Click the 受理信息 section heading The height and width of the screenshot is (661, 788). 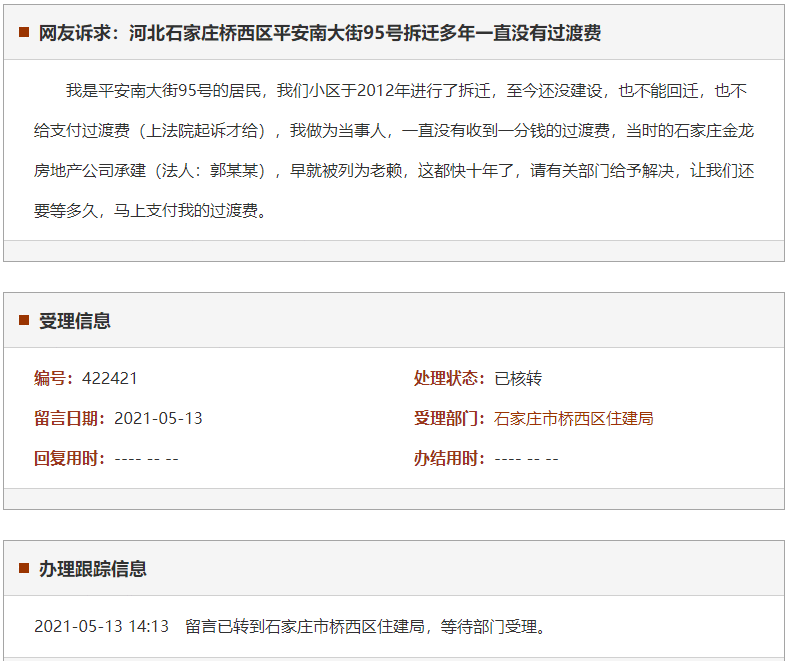click(75, 321)
